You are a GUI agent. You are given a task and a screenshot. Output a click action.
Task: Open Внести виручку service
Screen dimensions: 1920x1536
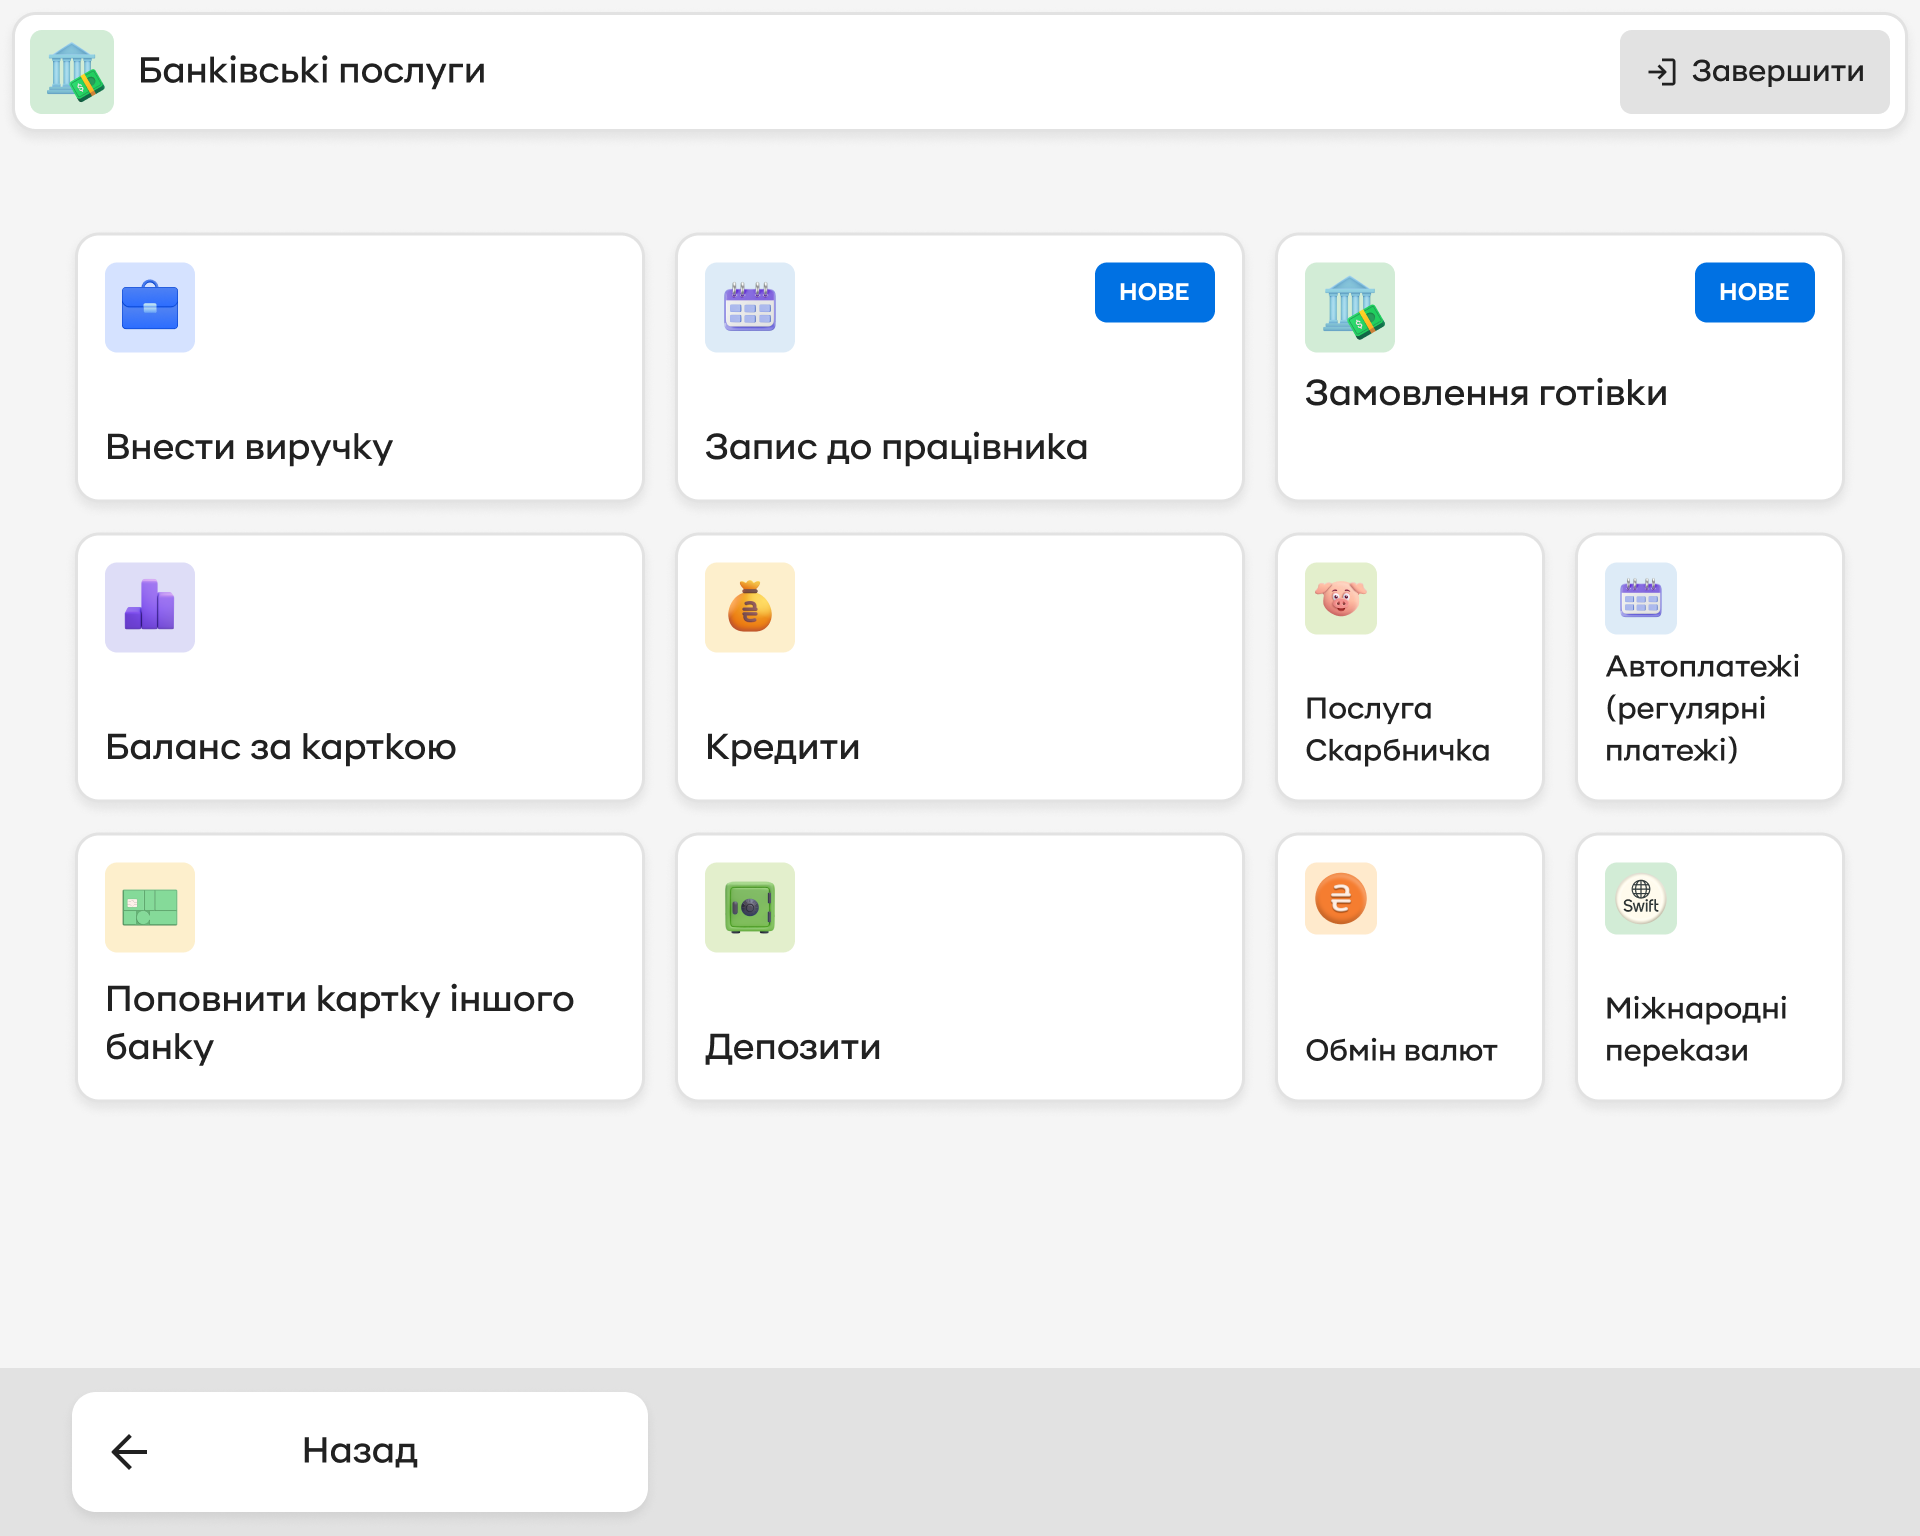360,367
